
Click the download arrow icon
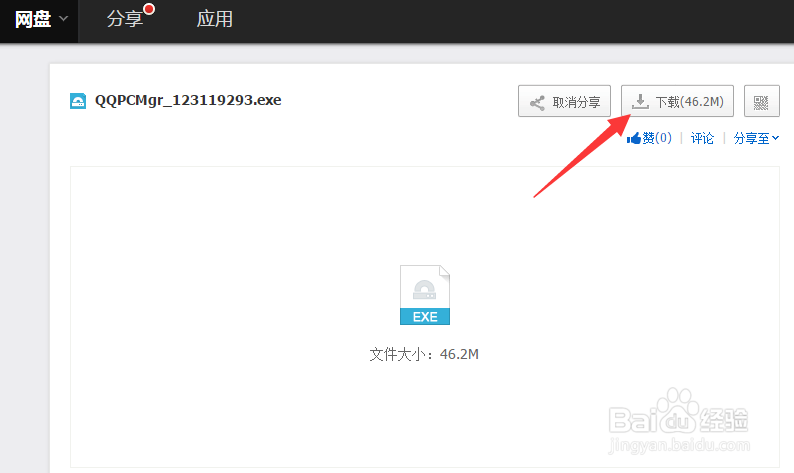640,102
